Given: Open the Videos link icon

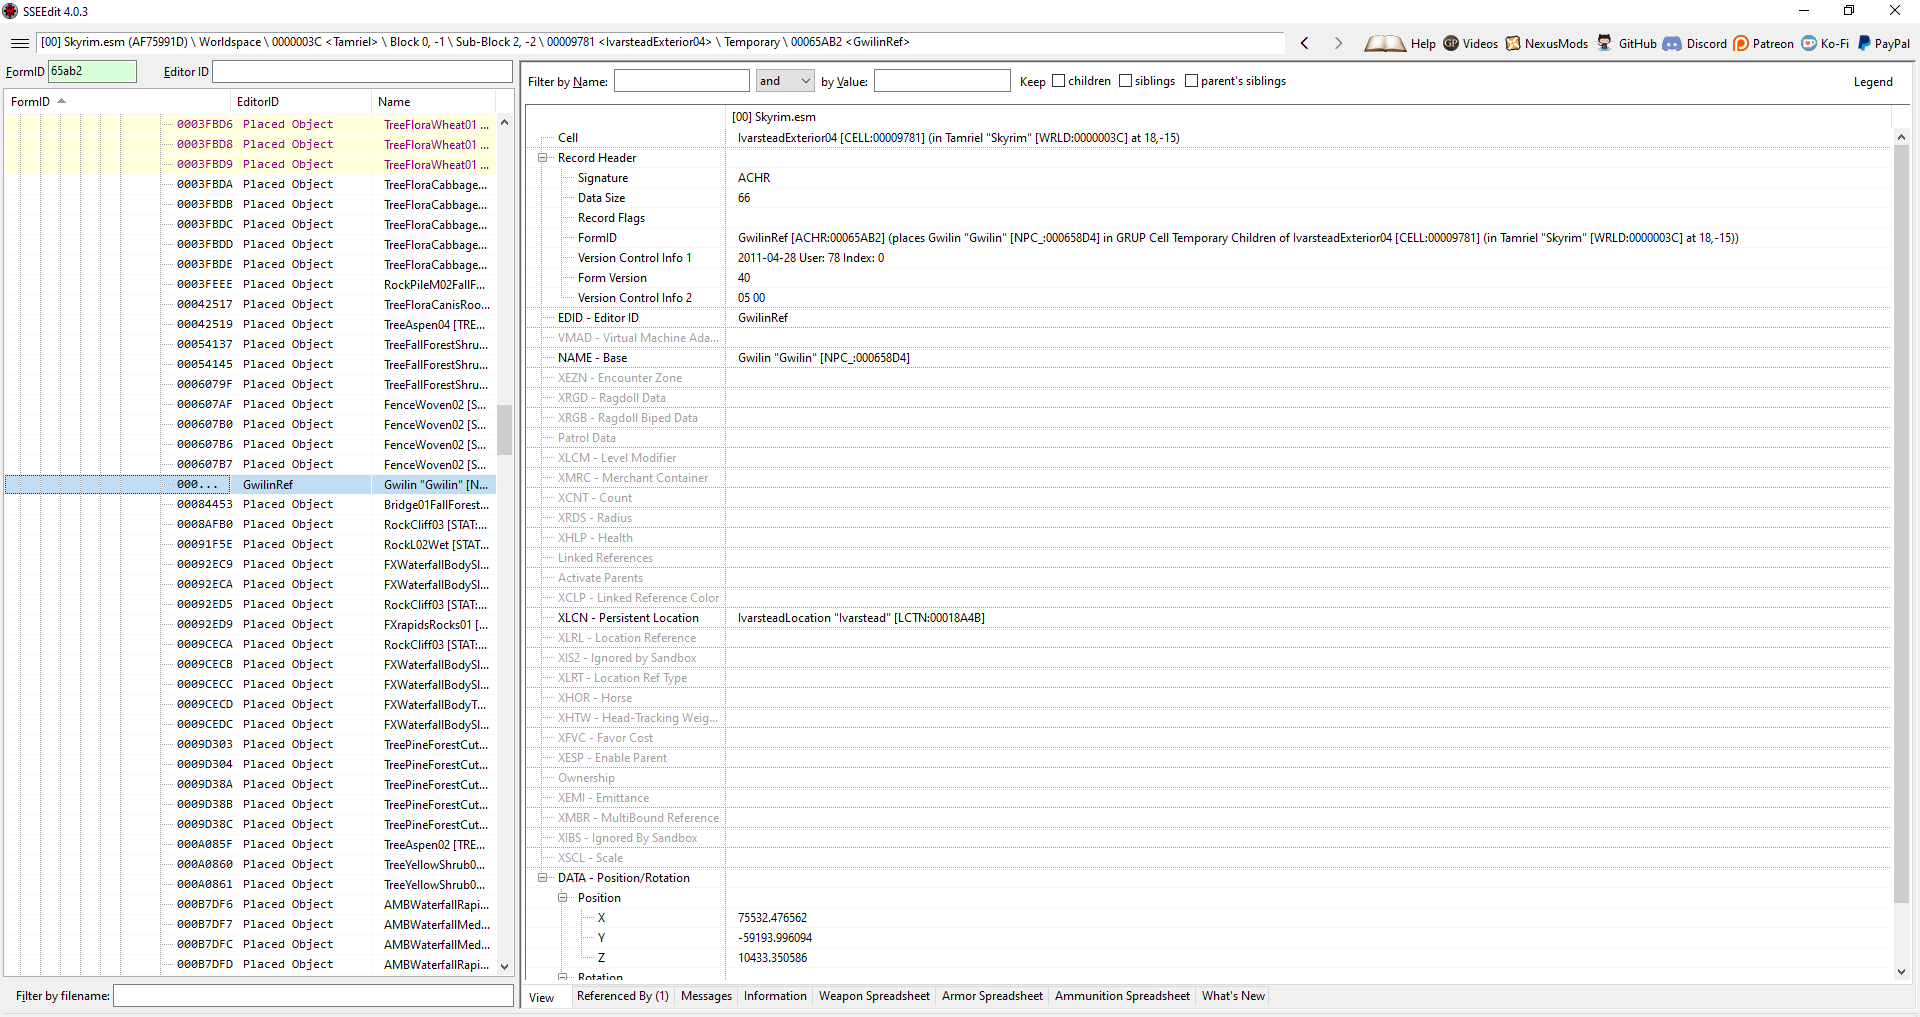Looking at the screenshot, I should pos(1451,43).
